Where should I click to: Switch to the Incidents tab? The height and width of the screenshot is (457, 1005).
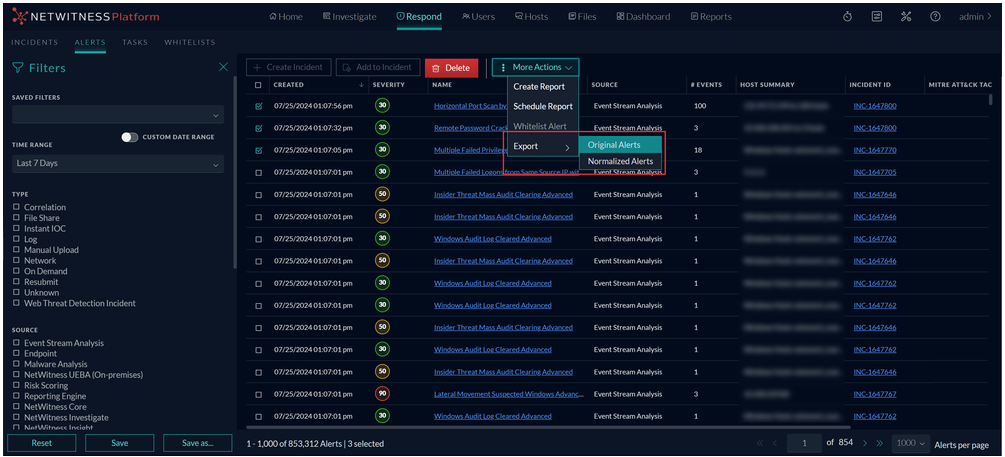click(35, 42)
